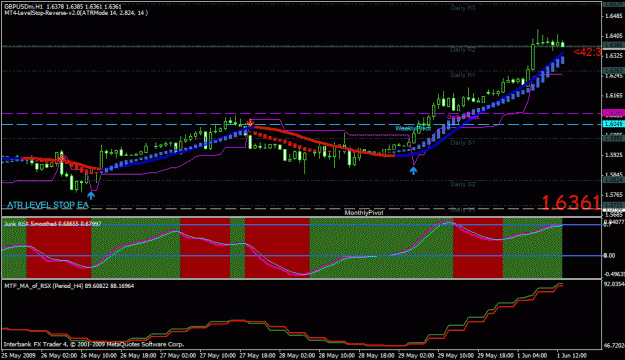Image resolution: width=625 pixels, height=360 pixels.
Task: Click the red <42:3 candle countdown timer
Action: 587,52
